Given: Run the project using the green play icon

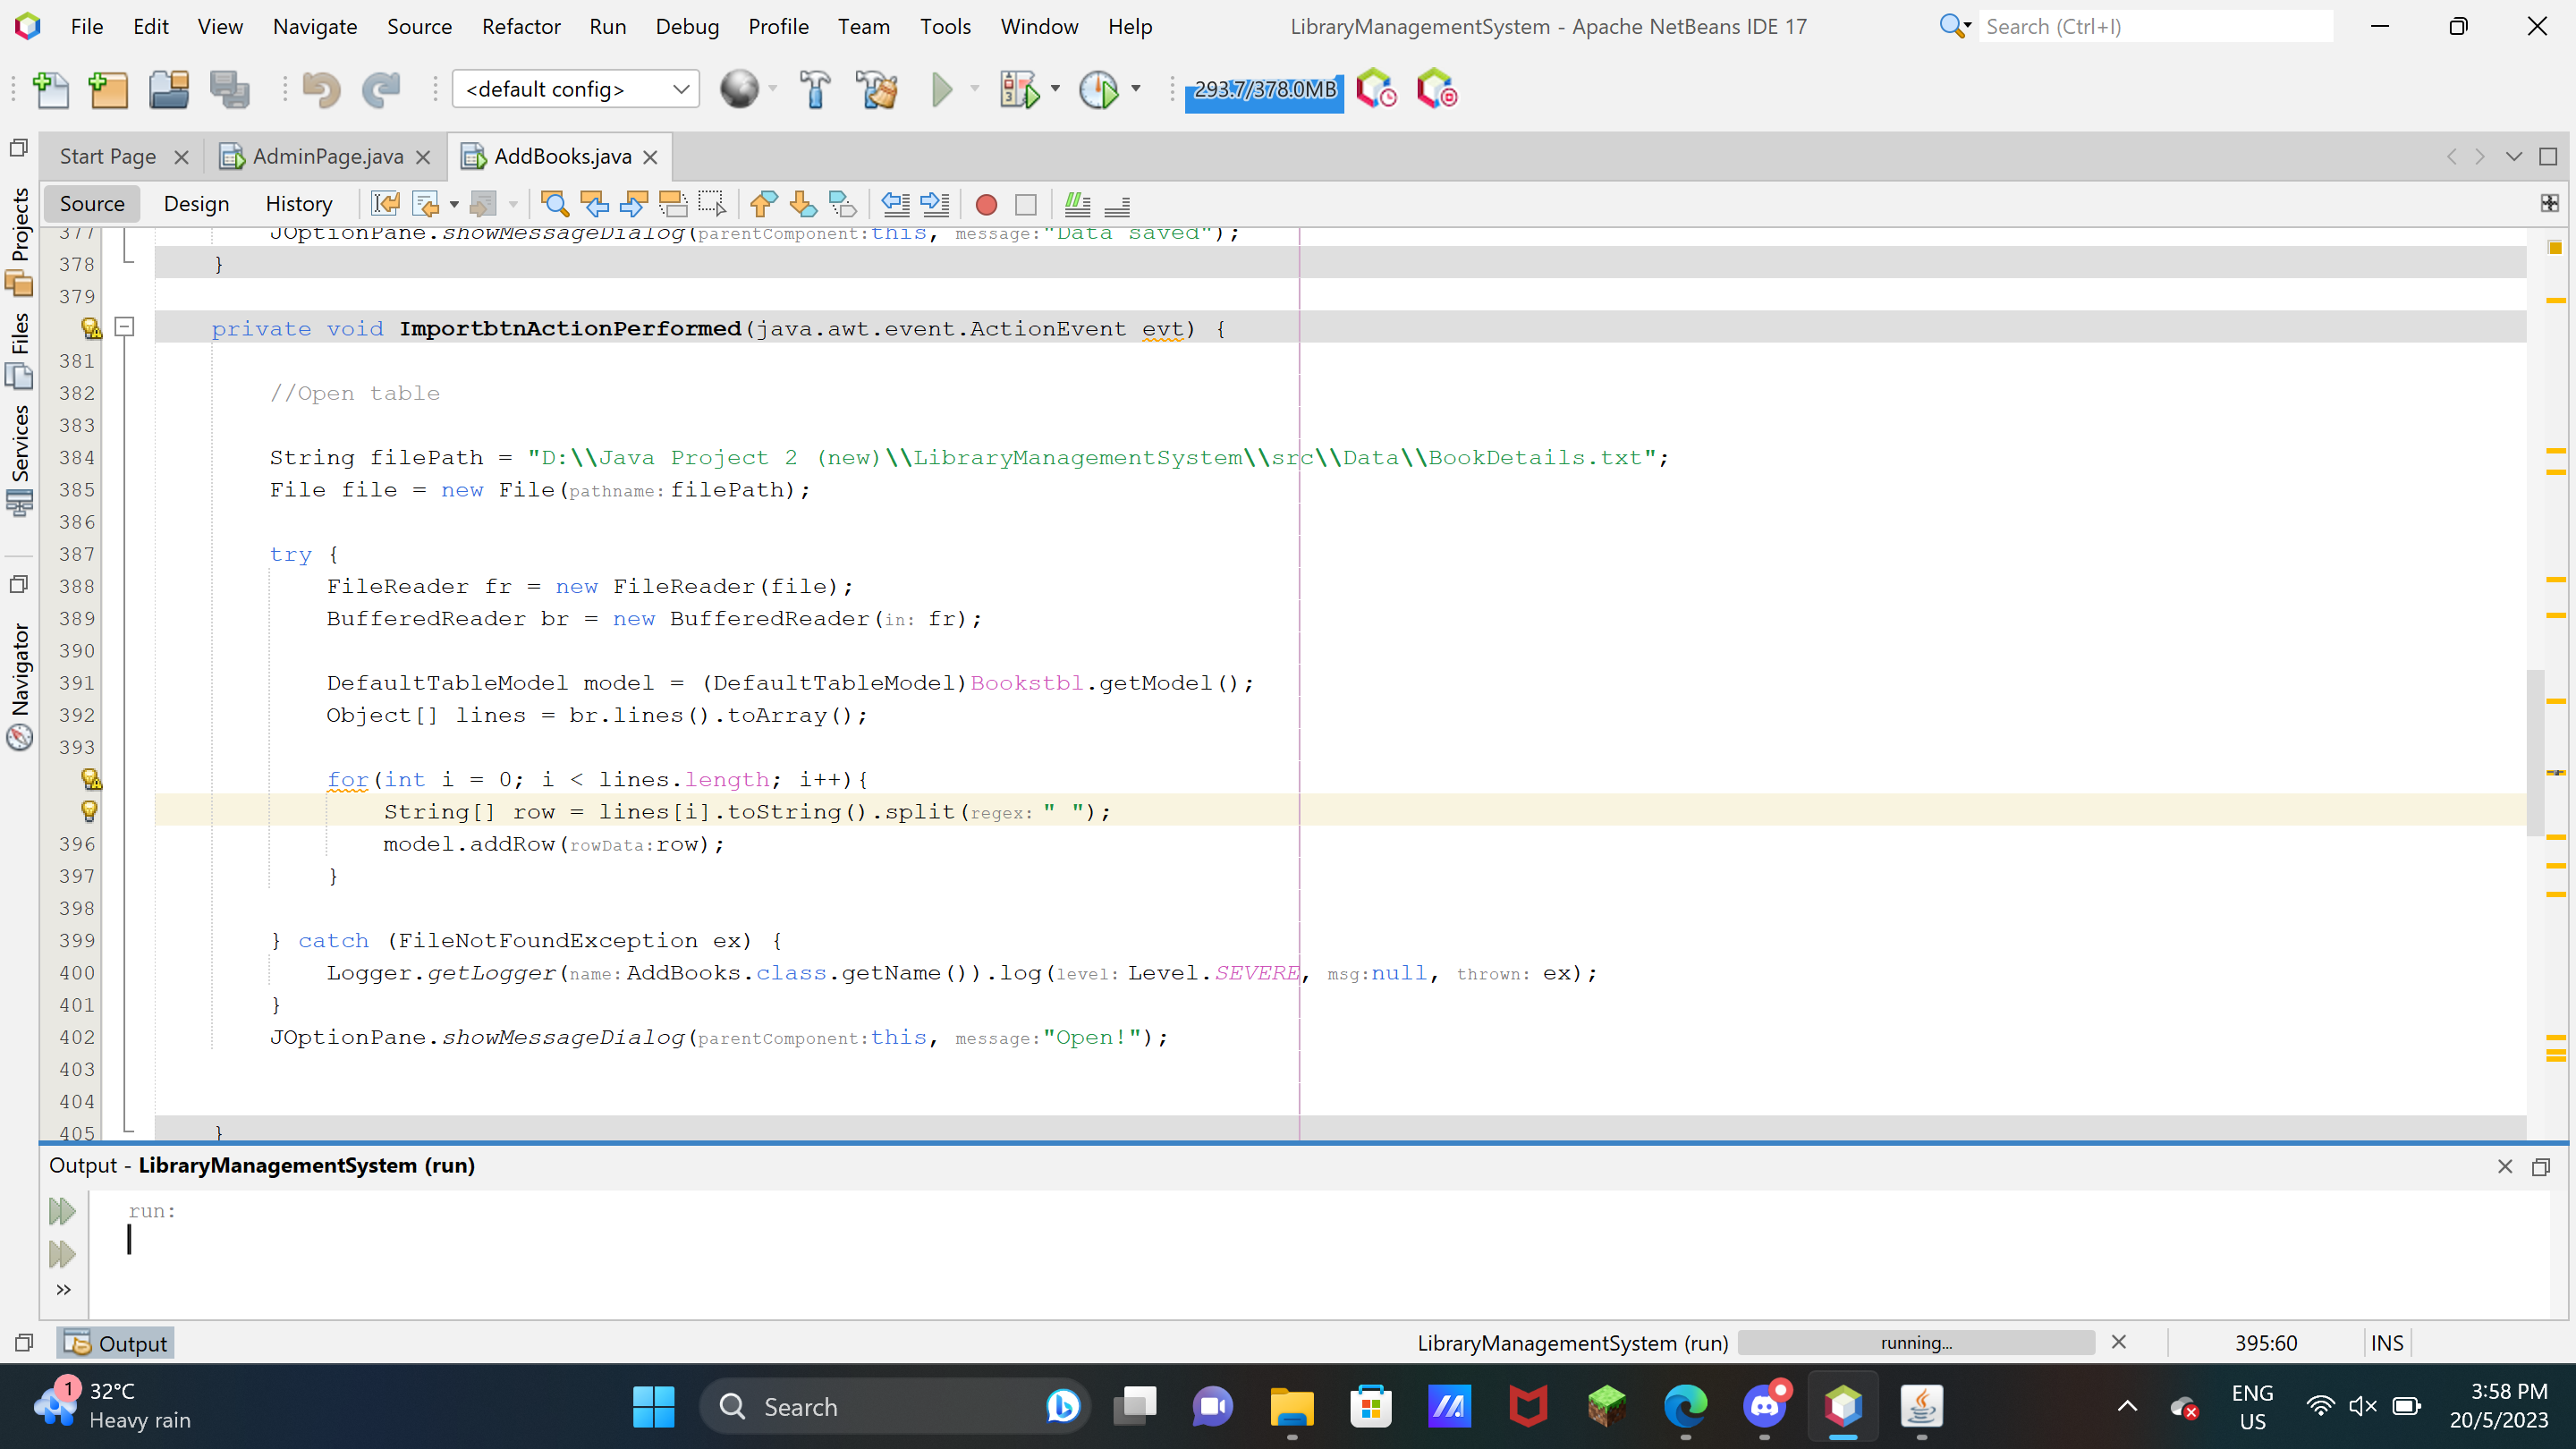Looking at the screenshot, I should 943,89.
